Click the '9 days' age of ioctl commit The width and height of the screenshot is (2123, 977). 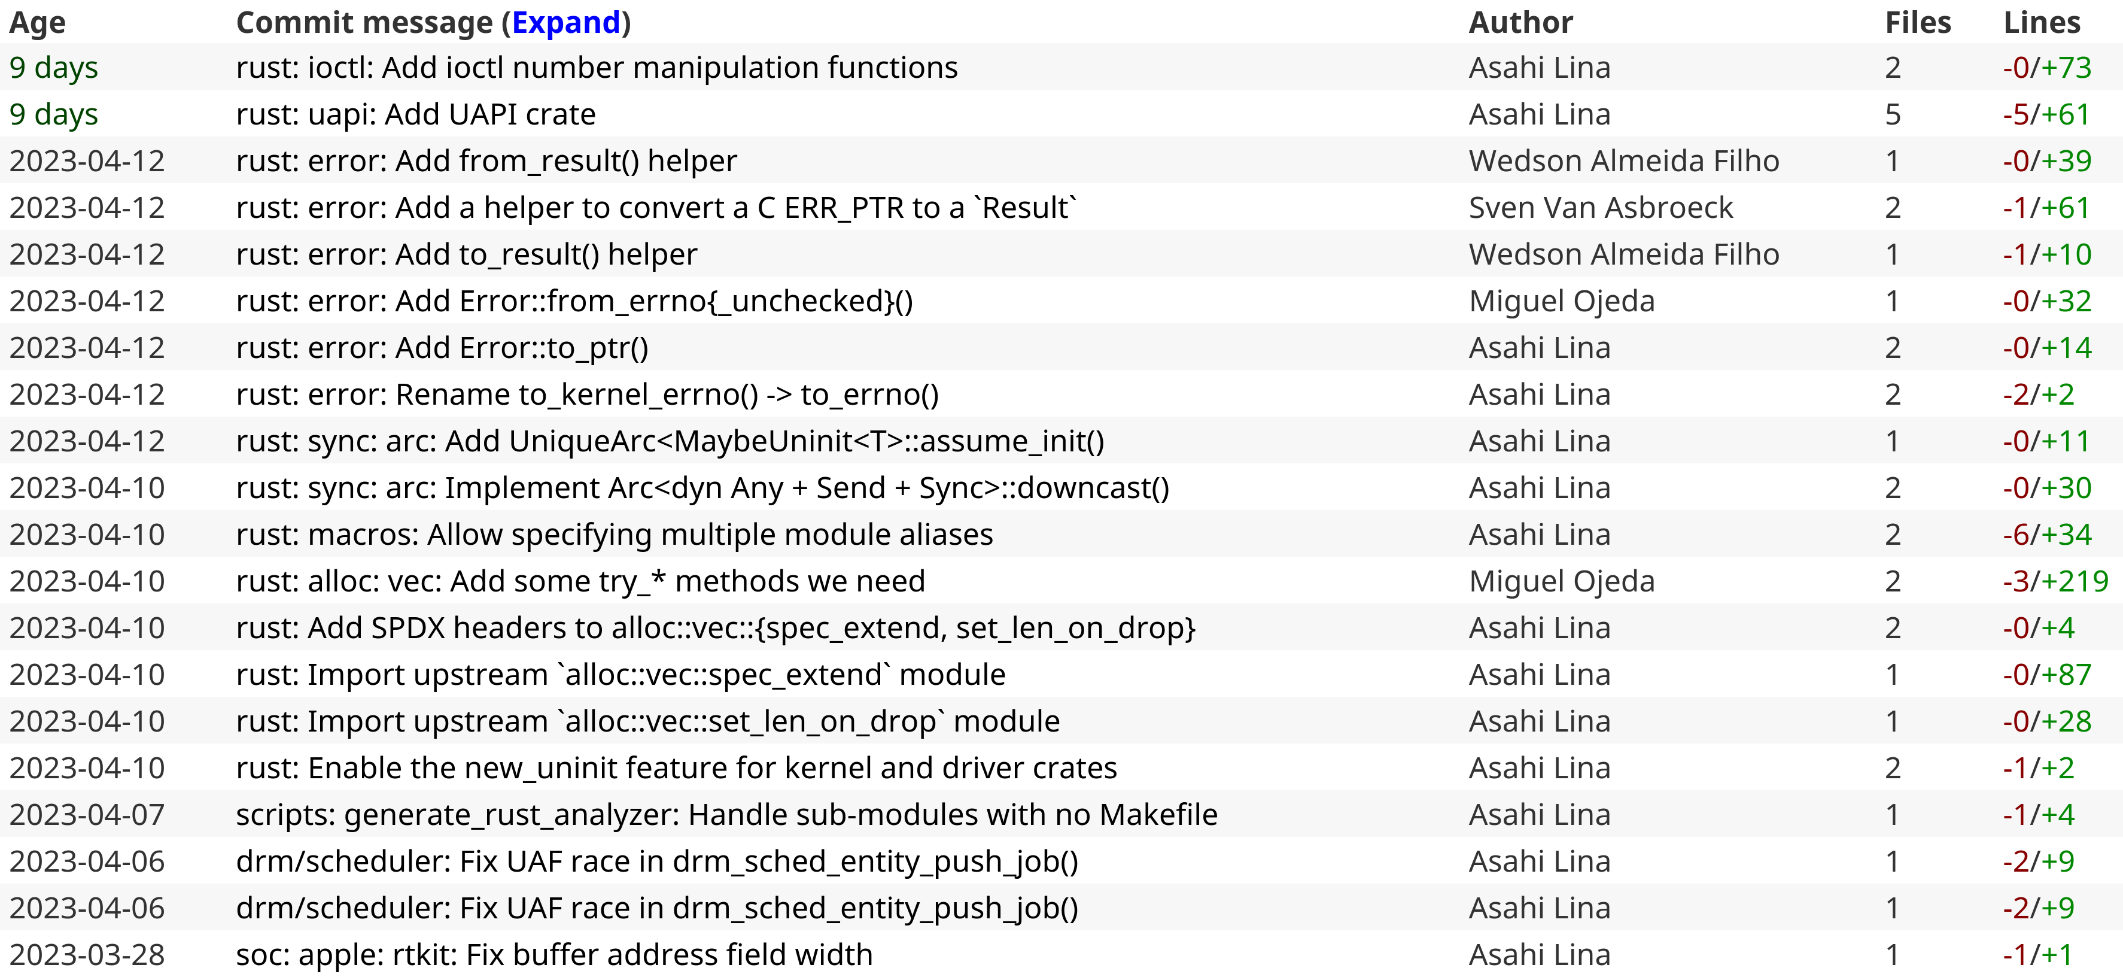click(x=54, y=68)
